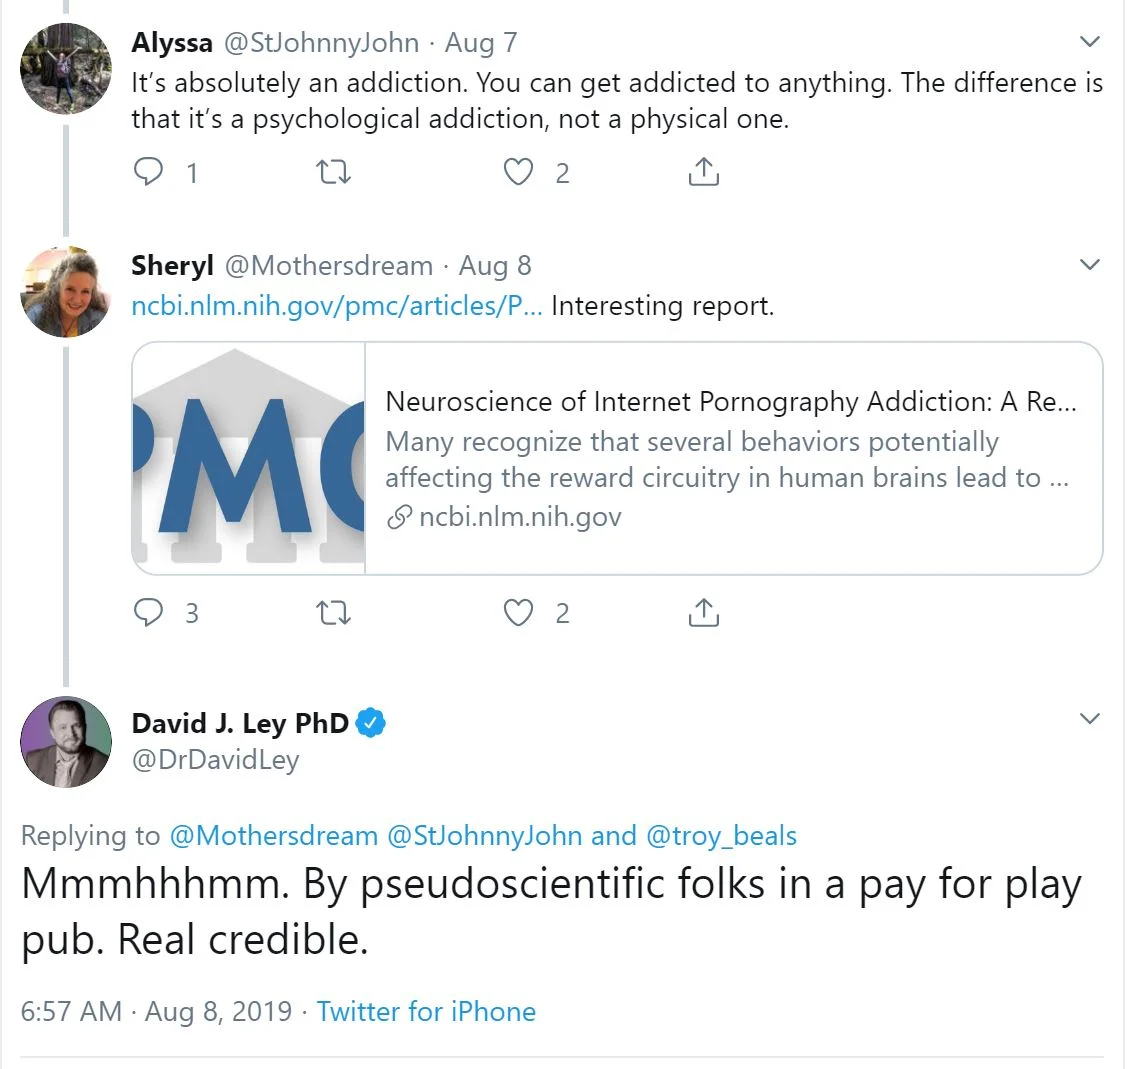Open the Neuroscience of Internet Pornography Addiction card

tap(732, 459)
